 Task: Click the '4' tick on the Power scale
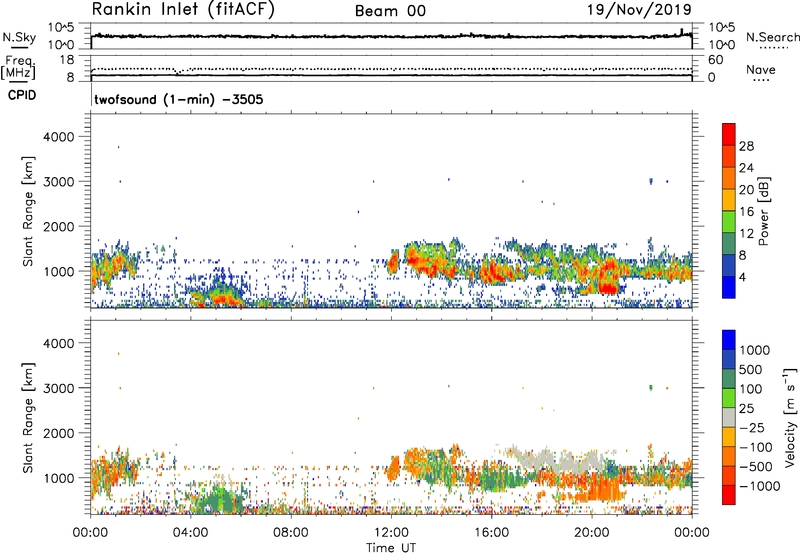[x=743, y=277]
